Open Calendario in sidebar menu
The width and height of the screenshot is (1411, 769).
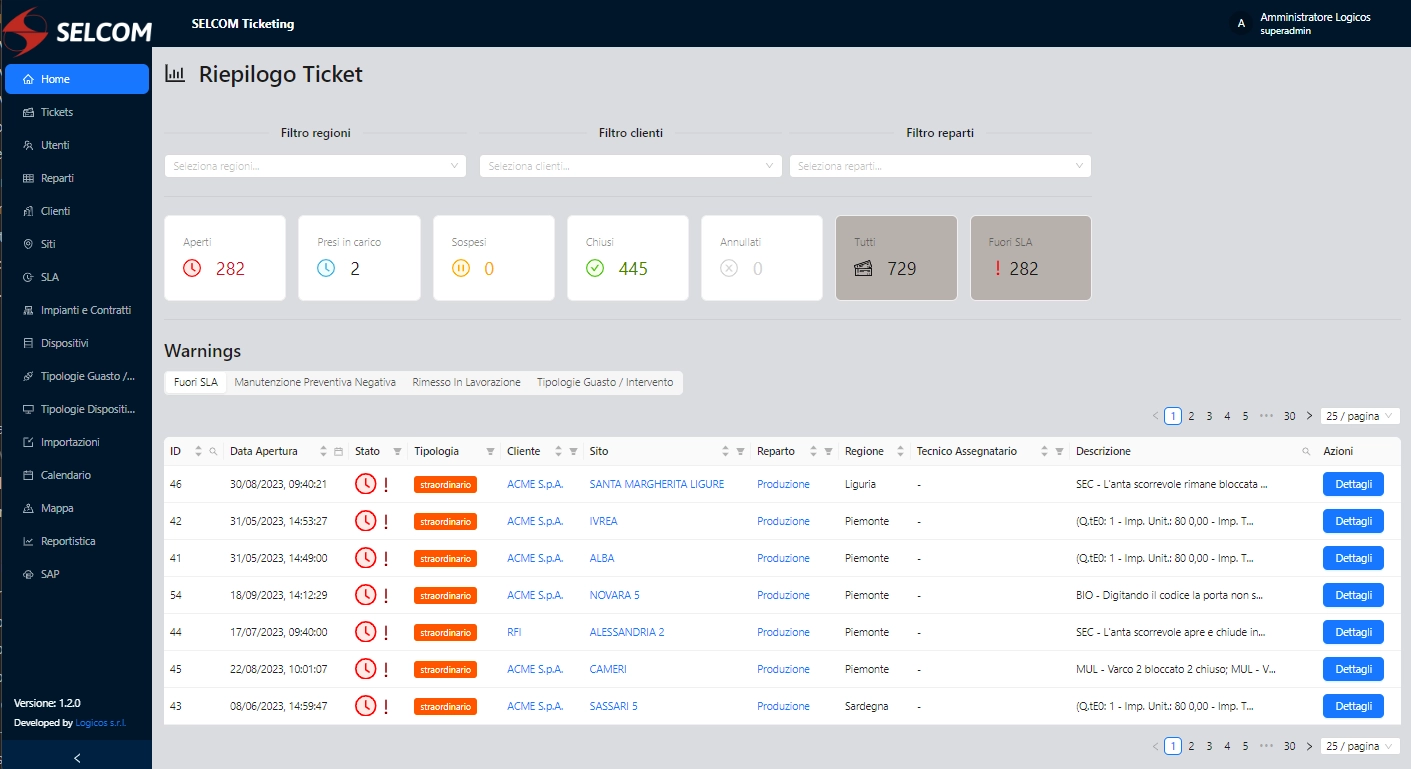pos(77,475)
